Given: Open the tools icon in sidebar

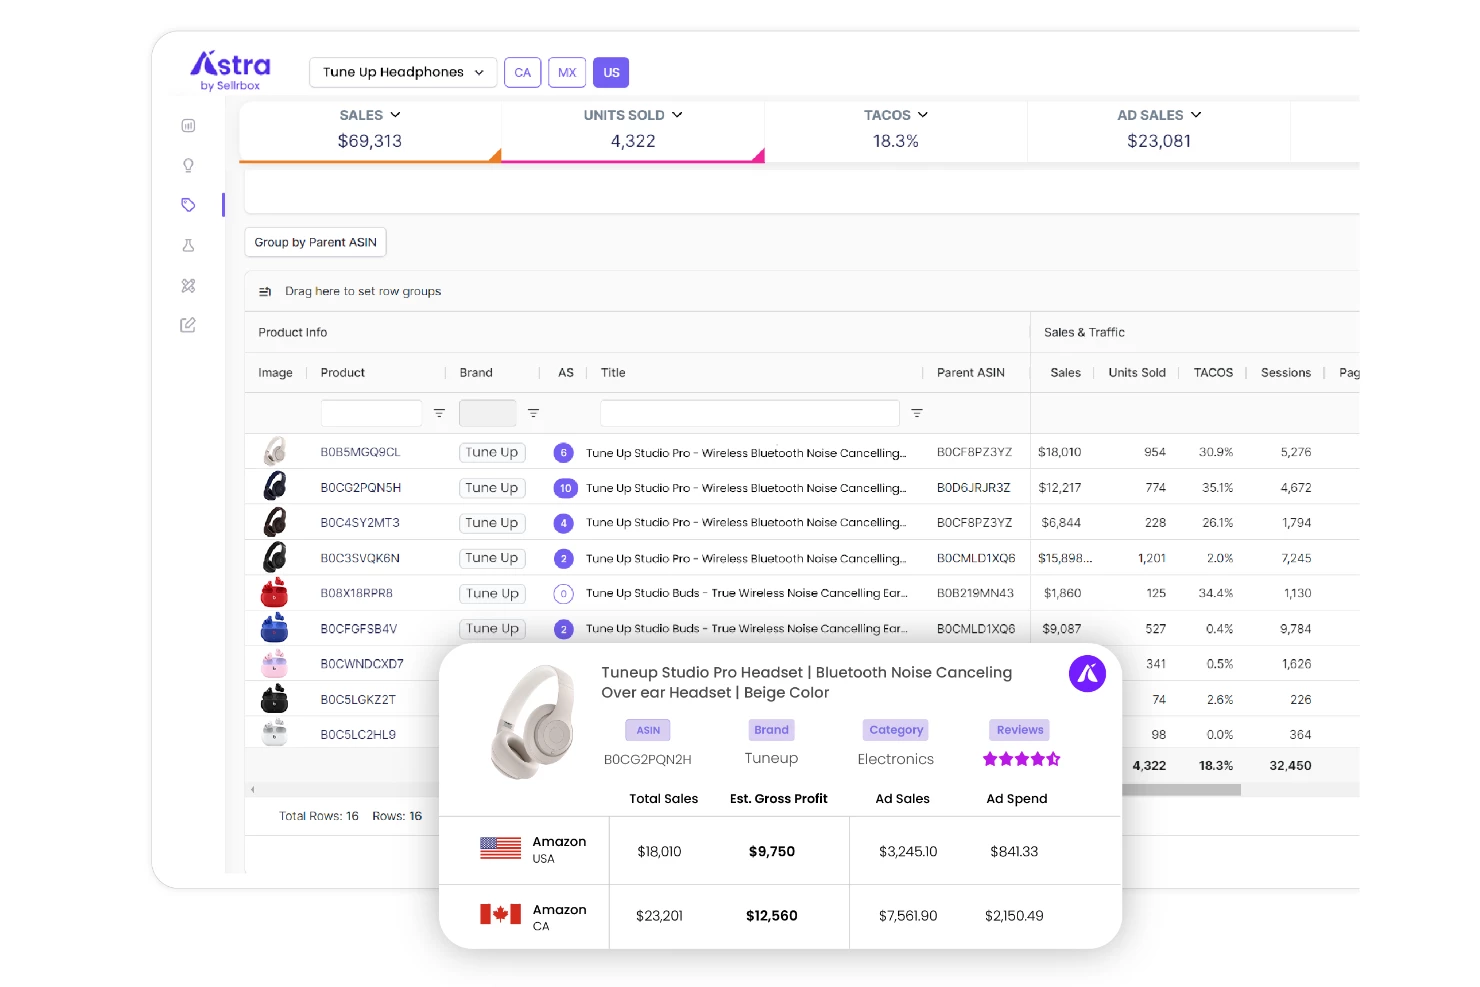Looking at the screenshot, I should tap(188, 286).
